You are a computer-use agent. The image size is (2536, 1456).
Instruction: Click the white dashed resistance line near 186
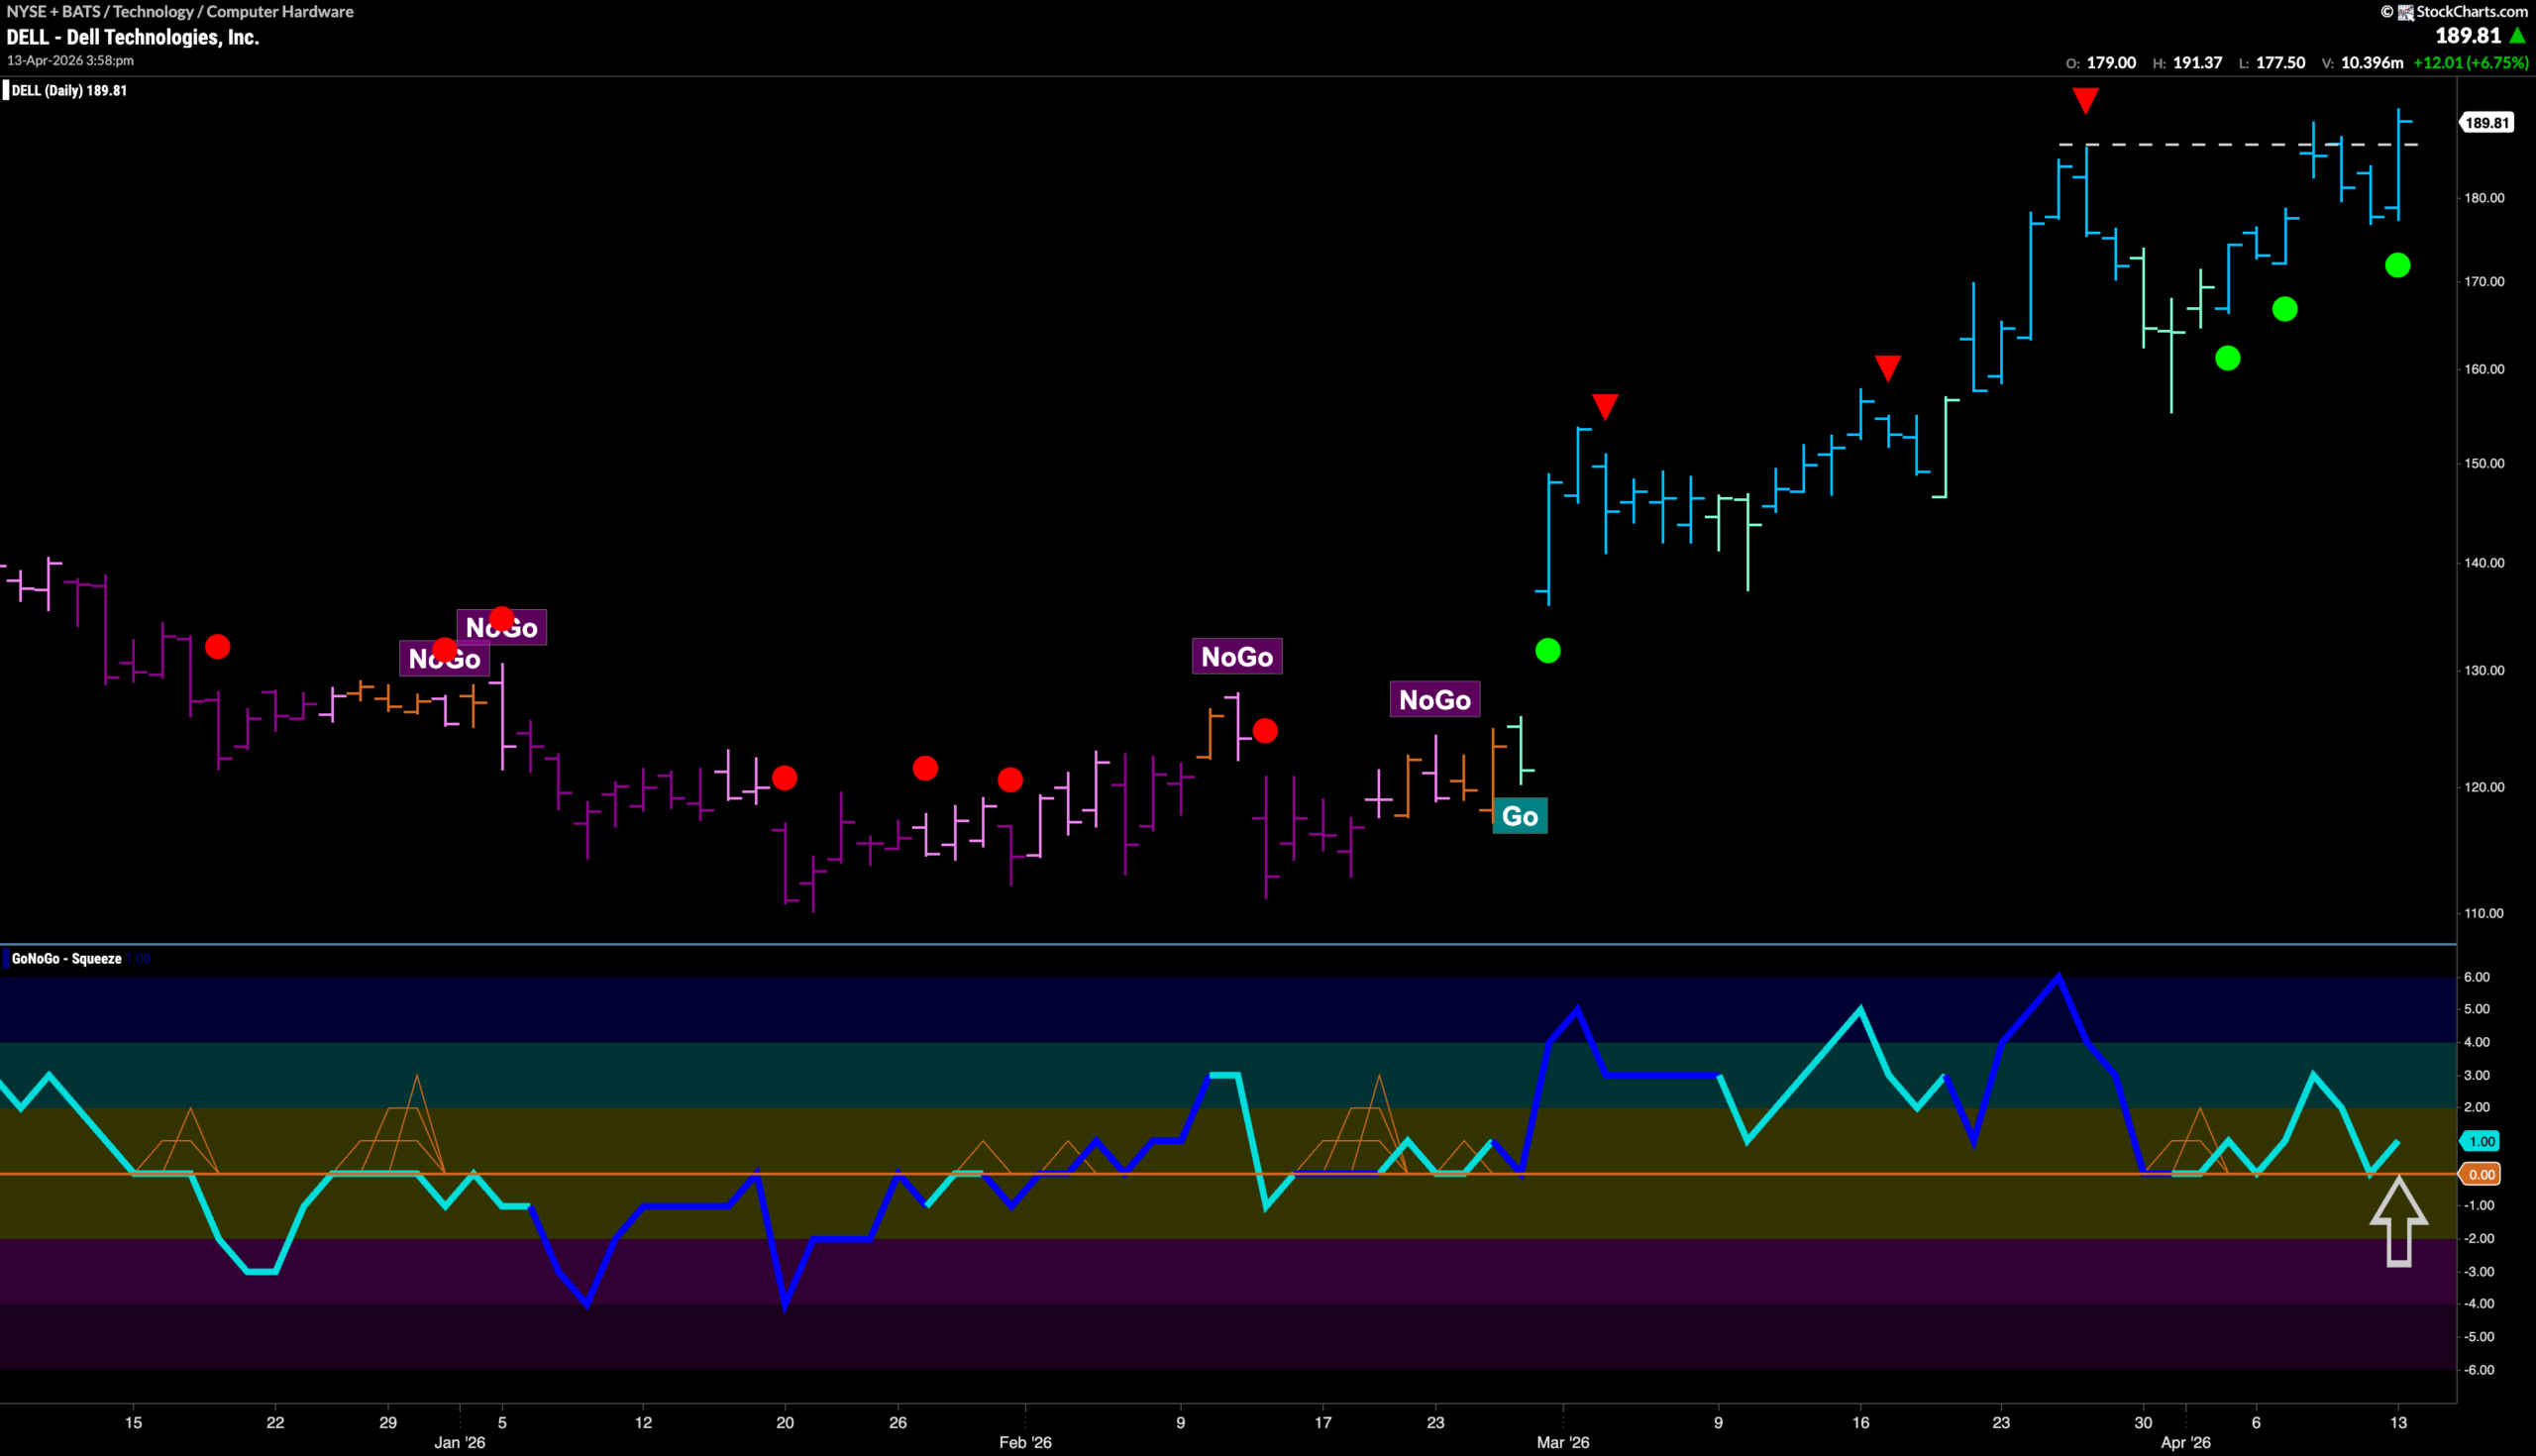2238,145
